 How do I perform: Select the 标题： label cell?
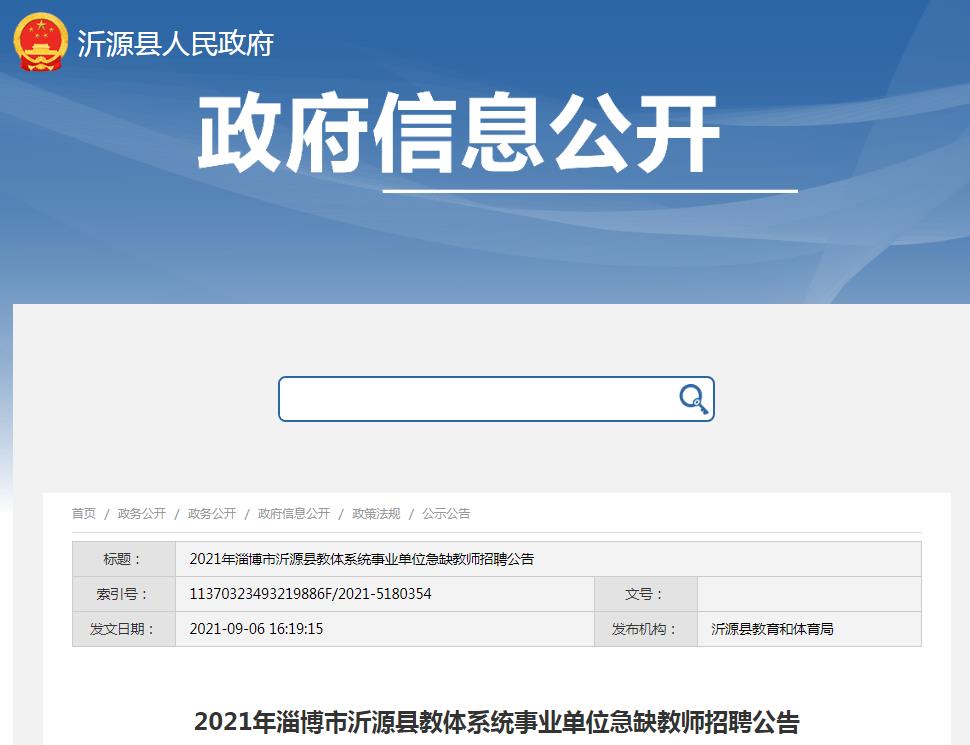[124, 559]
